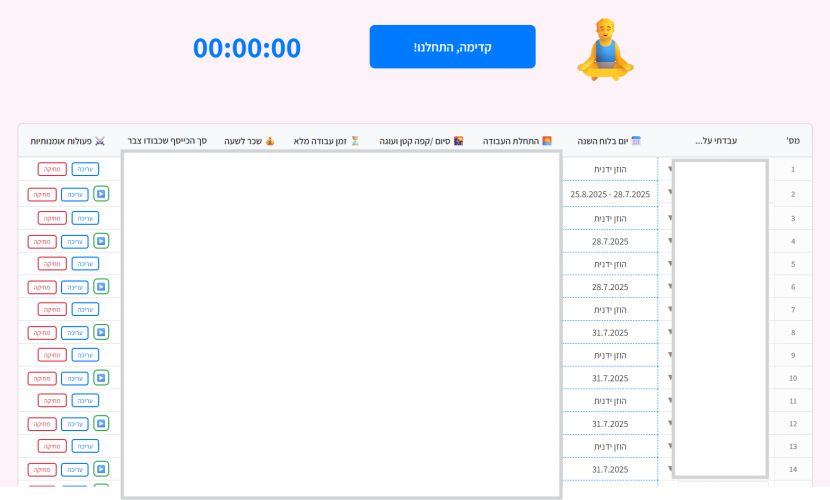Click the green play icon in row 2

coord(101,194)
